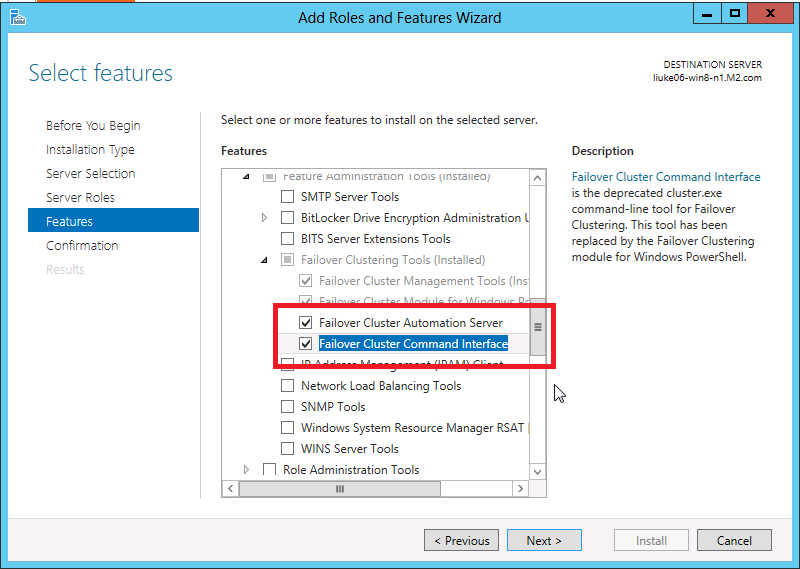Check Network Load Balancing Tools
The width and height of the screenshot is (800, 569).
(x=288, y=386)
